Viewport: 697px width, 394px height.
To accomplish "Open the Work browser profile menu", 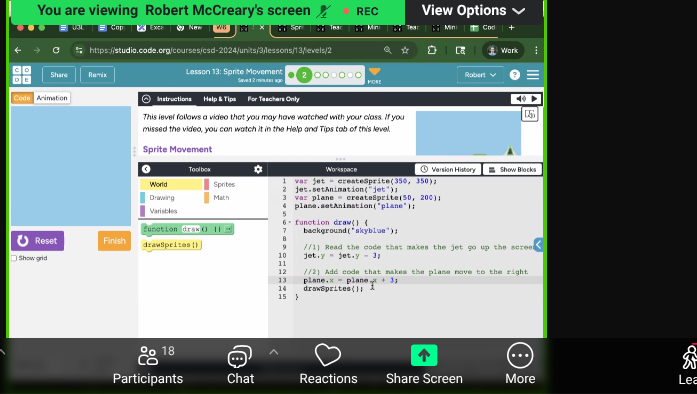I will (x=503, y=50).
